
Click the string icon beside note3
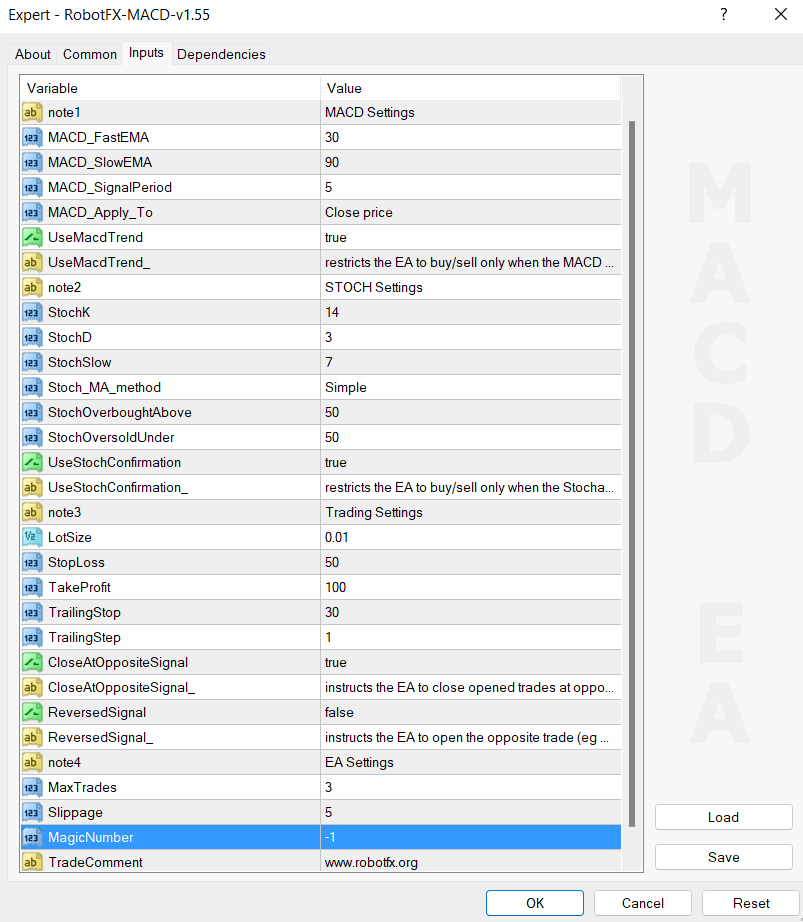tap(32, 512)
